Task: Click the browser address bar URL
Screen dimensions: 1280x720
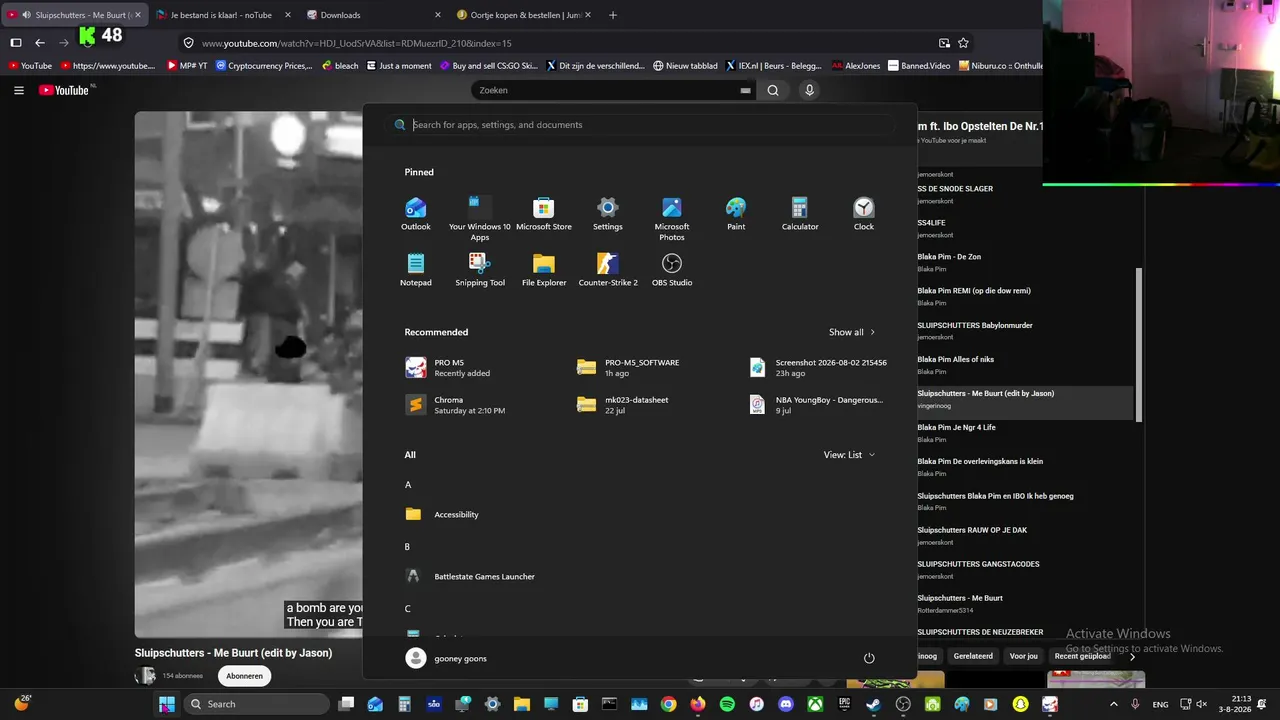Action: click(x=357, y=43)
